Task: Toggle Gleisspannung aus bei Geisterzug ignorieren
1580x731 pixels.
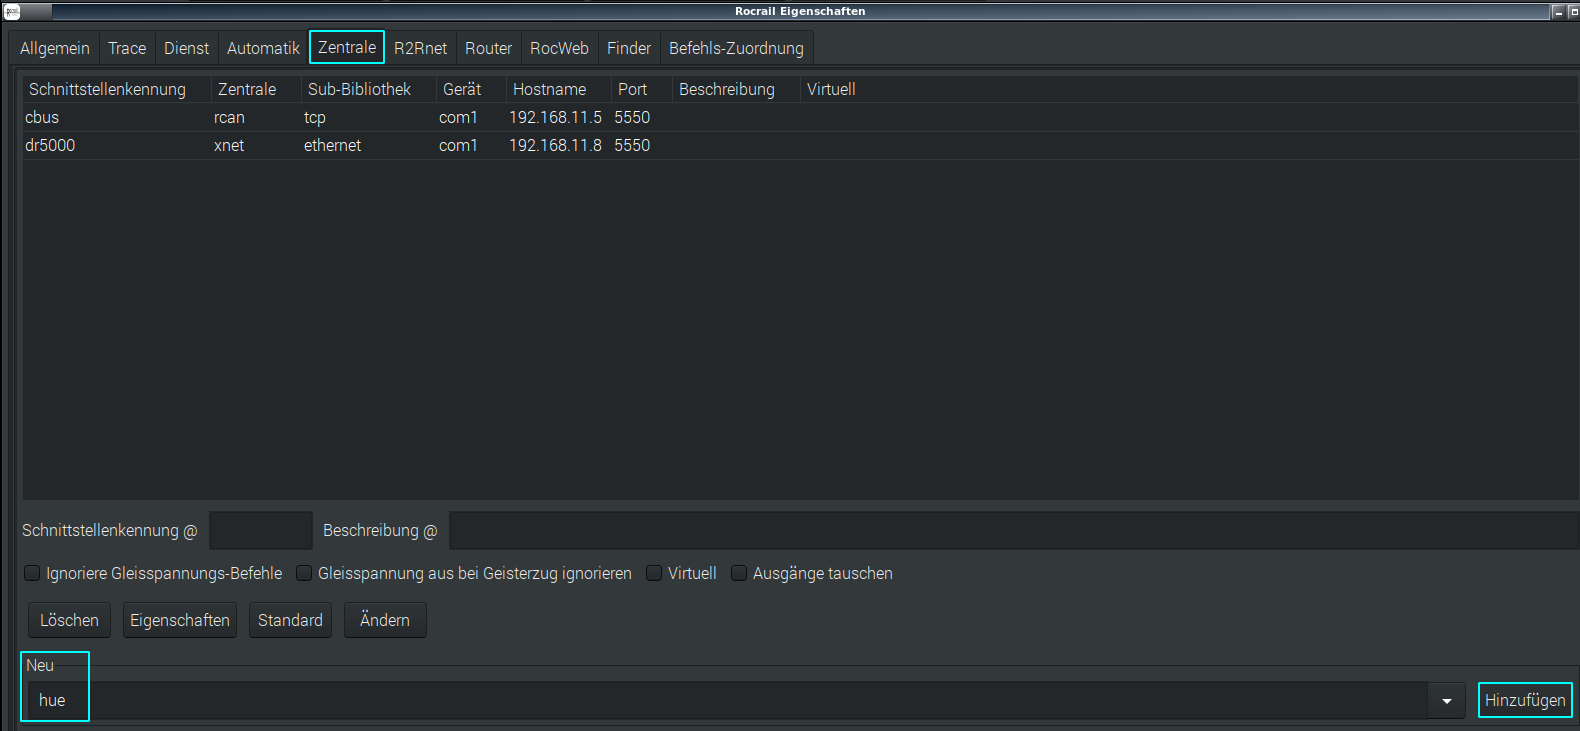Action: pyautogui.click(x=305, y=573)
